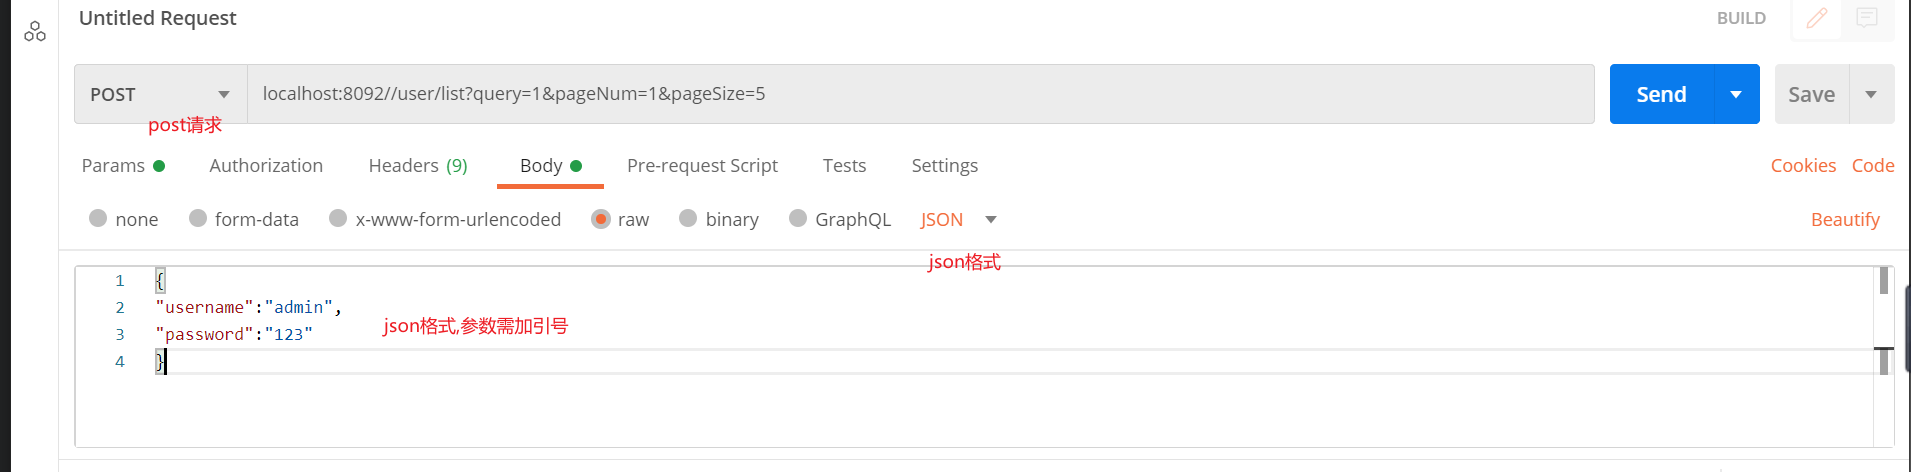Open the JSON format dropdown
This screenshot has height=472, width=1911.
tap(958, 219)
